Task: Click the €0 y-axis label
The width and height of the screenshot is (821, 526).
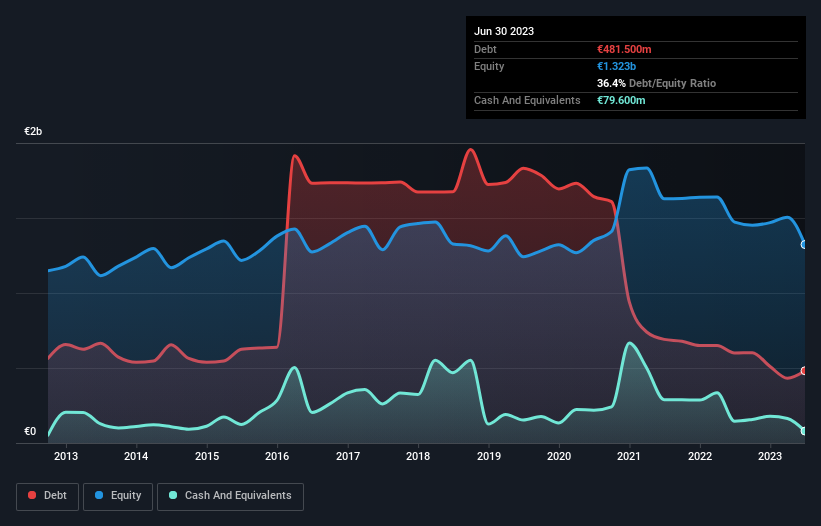Action: point(30,431)
